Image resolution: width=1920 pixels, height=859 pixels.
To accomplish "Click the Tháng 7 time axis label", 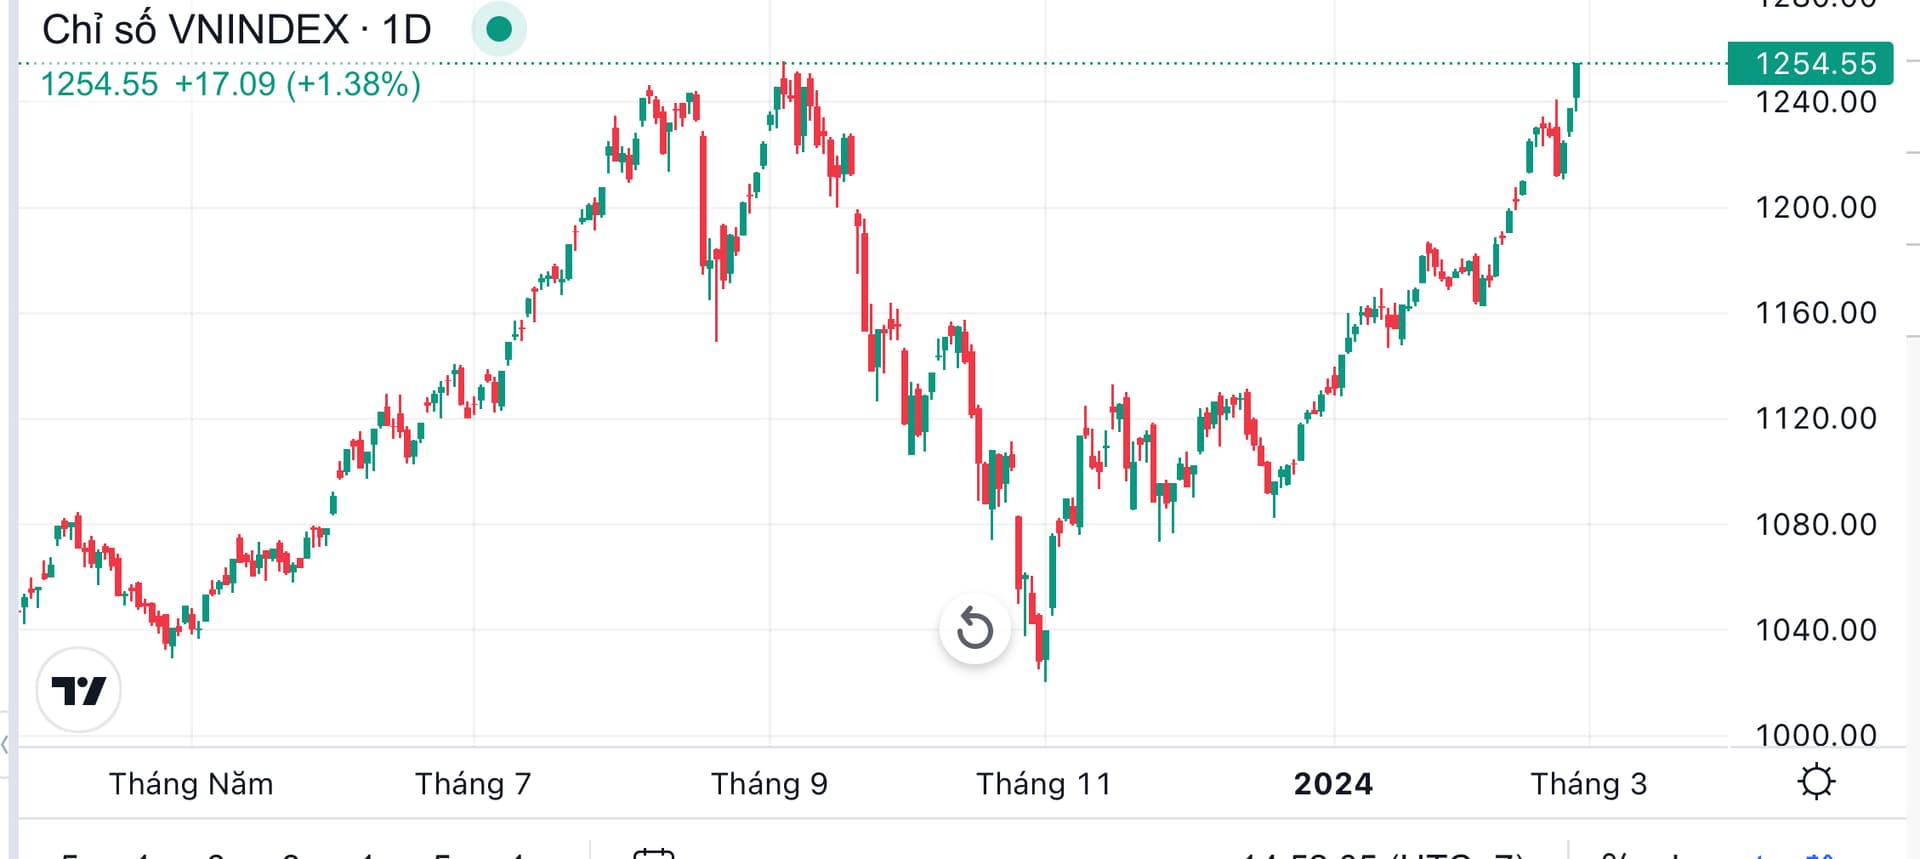I will [x=473, y=784].
